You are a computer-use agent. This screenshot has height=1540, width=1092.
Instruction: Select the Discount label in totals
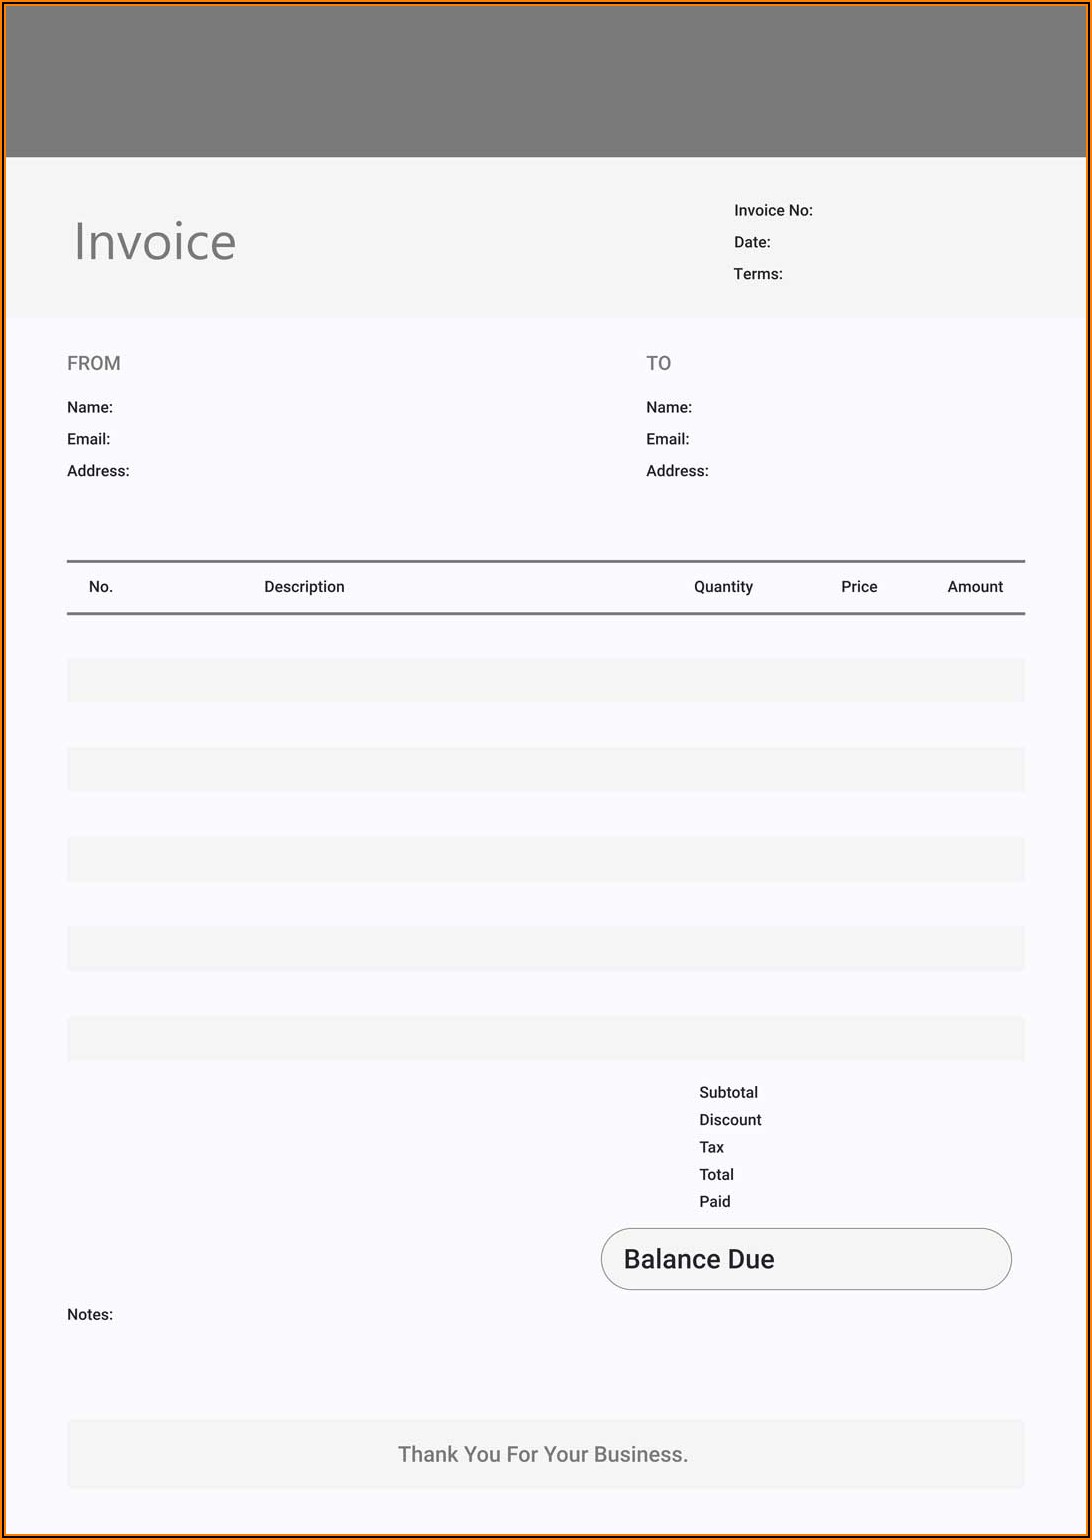(730, 1120)
